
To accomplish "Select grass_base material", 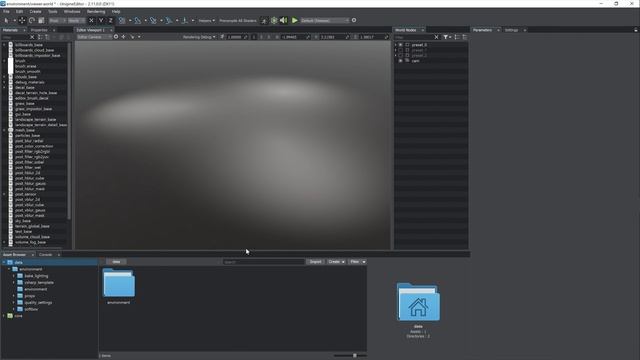I will (24, 104).
